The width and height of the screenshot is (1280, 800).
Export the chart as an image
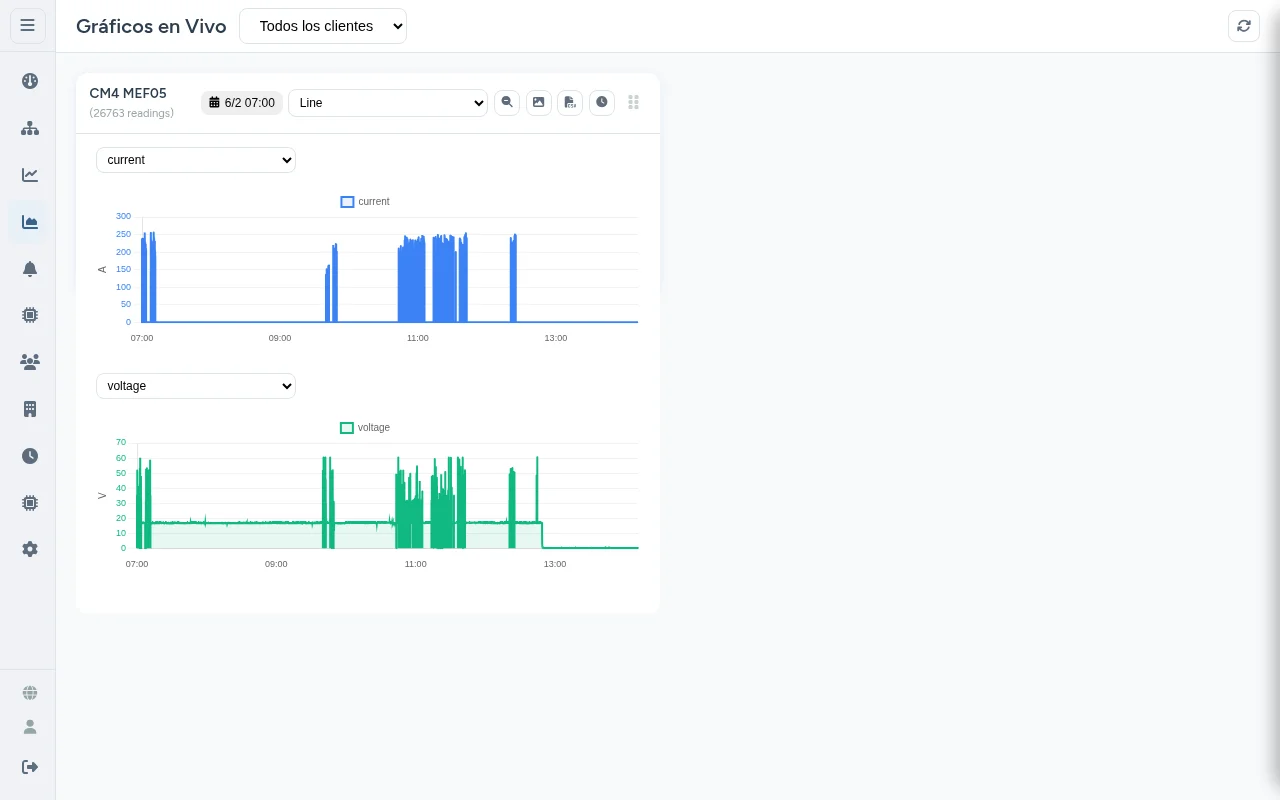[539, 102]
